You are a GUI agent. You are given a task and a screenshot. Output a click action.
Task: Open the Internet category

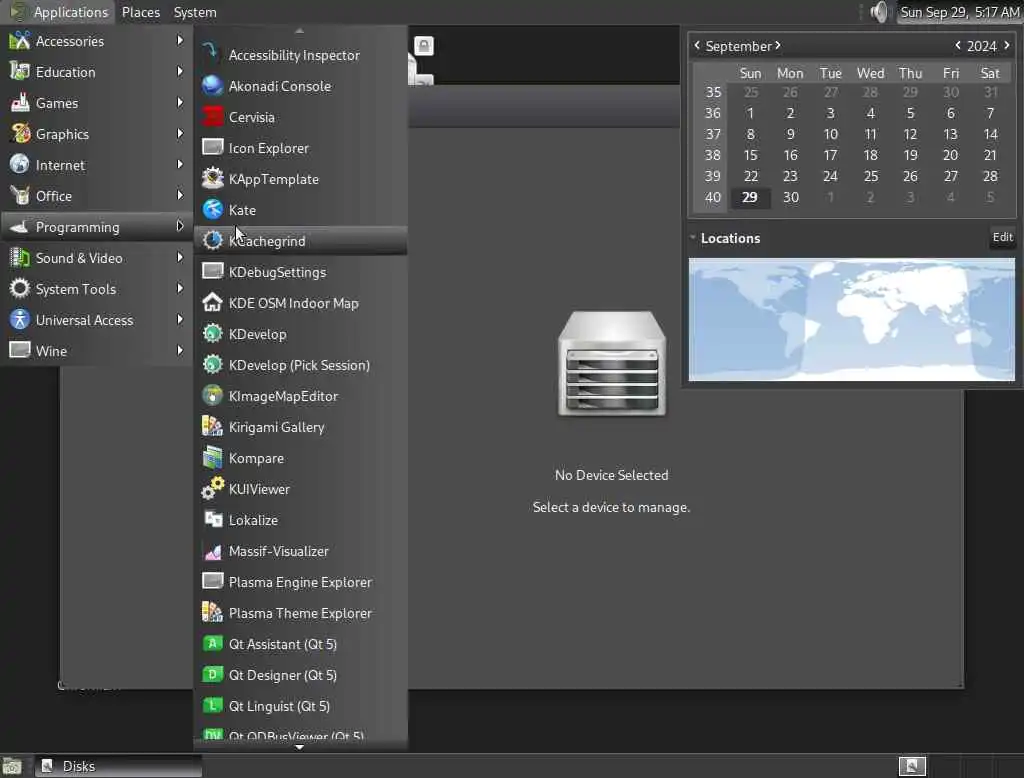(x=97, y=165)
